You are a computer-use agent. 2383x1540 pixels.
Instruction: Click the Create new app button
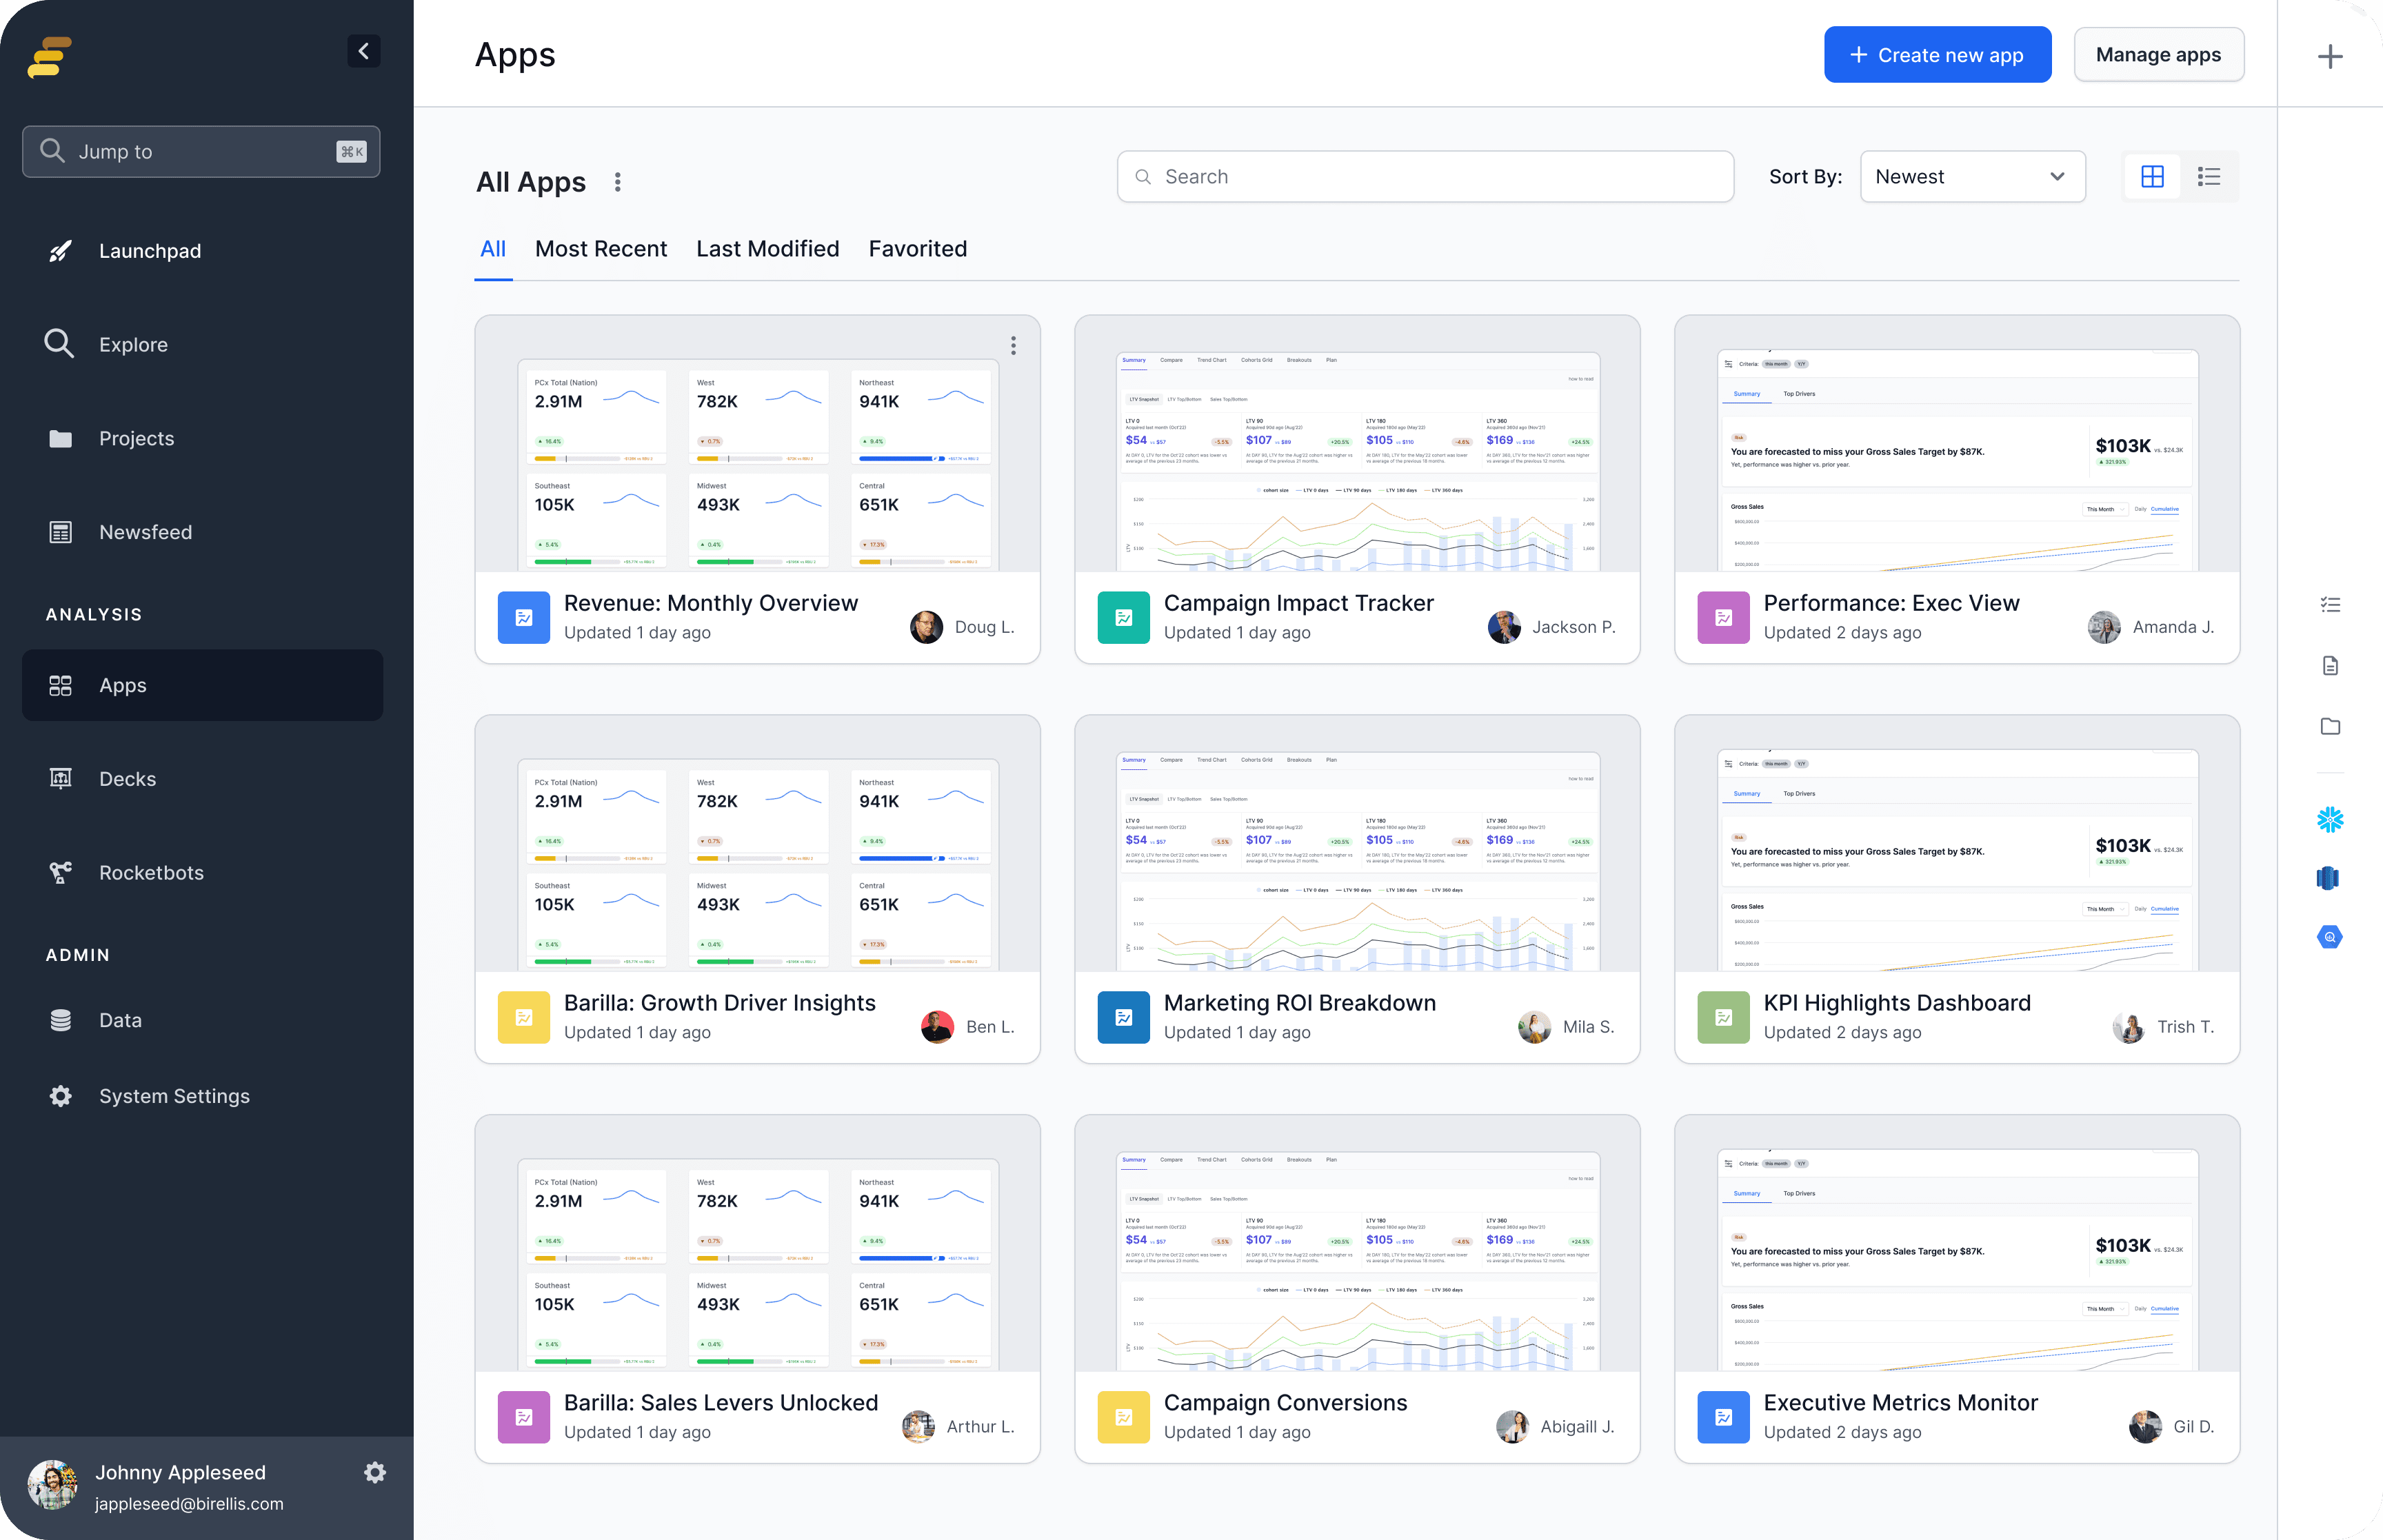pyautogui.click(x=1936, y=55)
